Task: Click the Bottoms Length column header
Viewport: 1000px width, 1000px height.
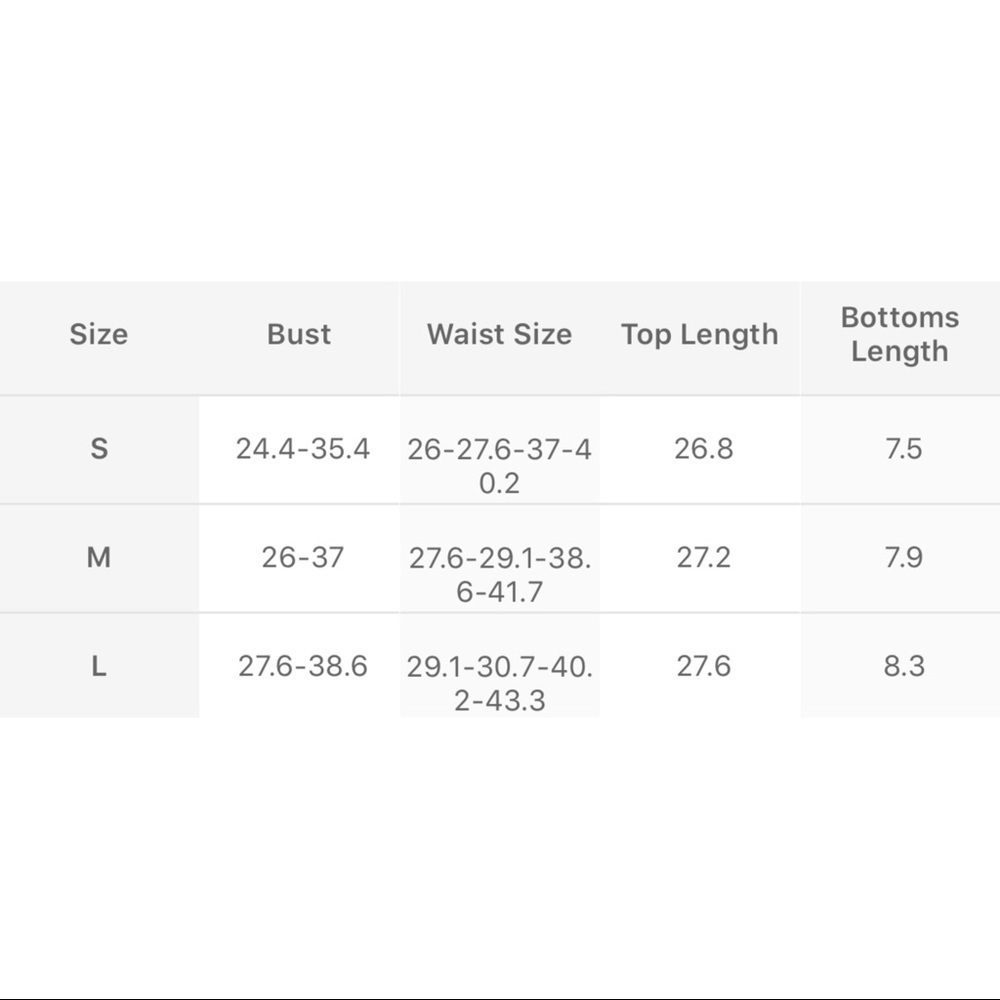Action: click(899, 334)
